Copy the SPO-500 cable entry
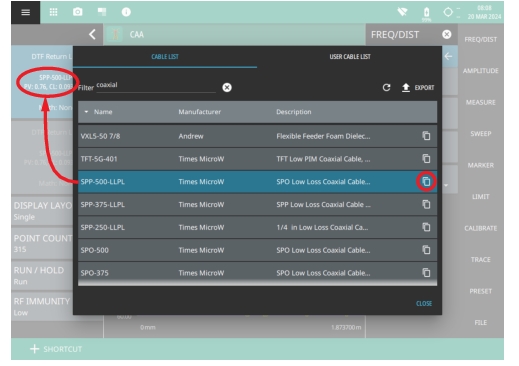 pos(426,250)
